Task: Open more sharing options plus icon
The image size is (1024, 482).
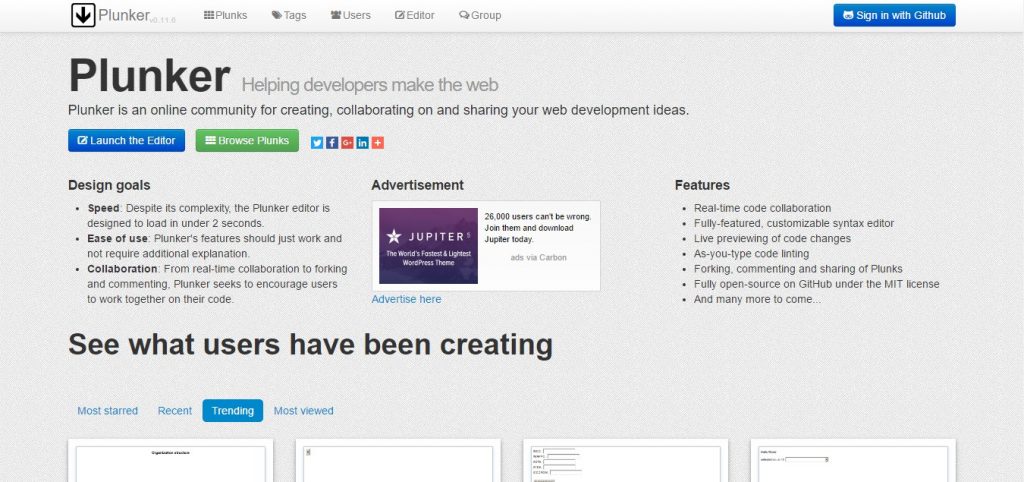Action: click(x=378, y=142)
